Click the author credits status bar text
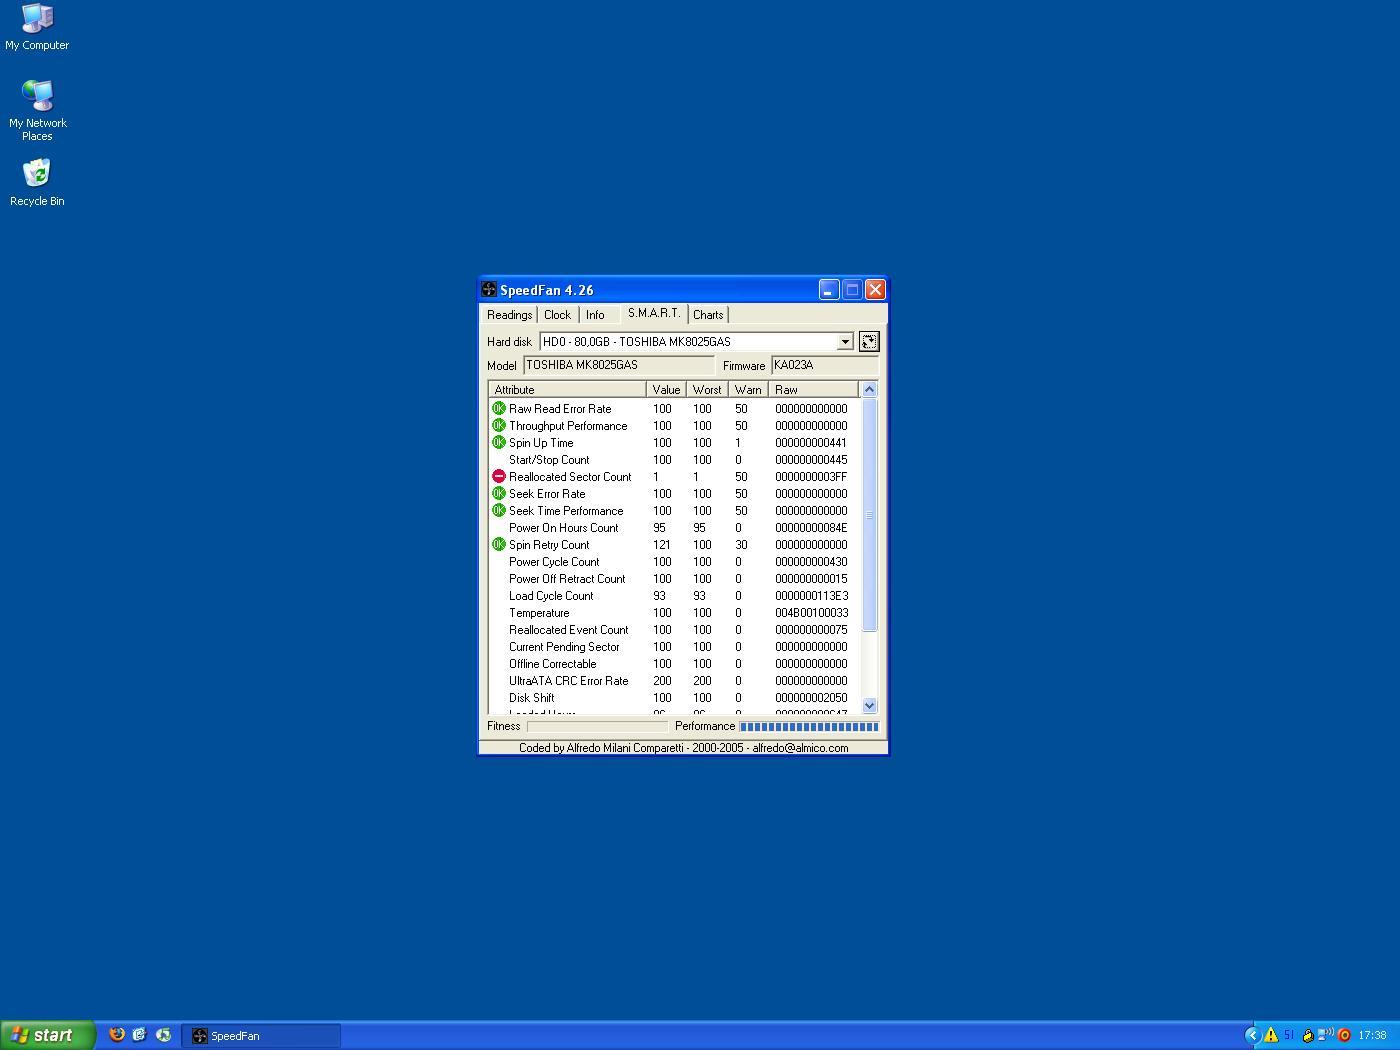Image resolution: width=1400 pixels, height=1050 pixels. coord(683,748)
